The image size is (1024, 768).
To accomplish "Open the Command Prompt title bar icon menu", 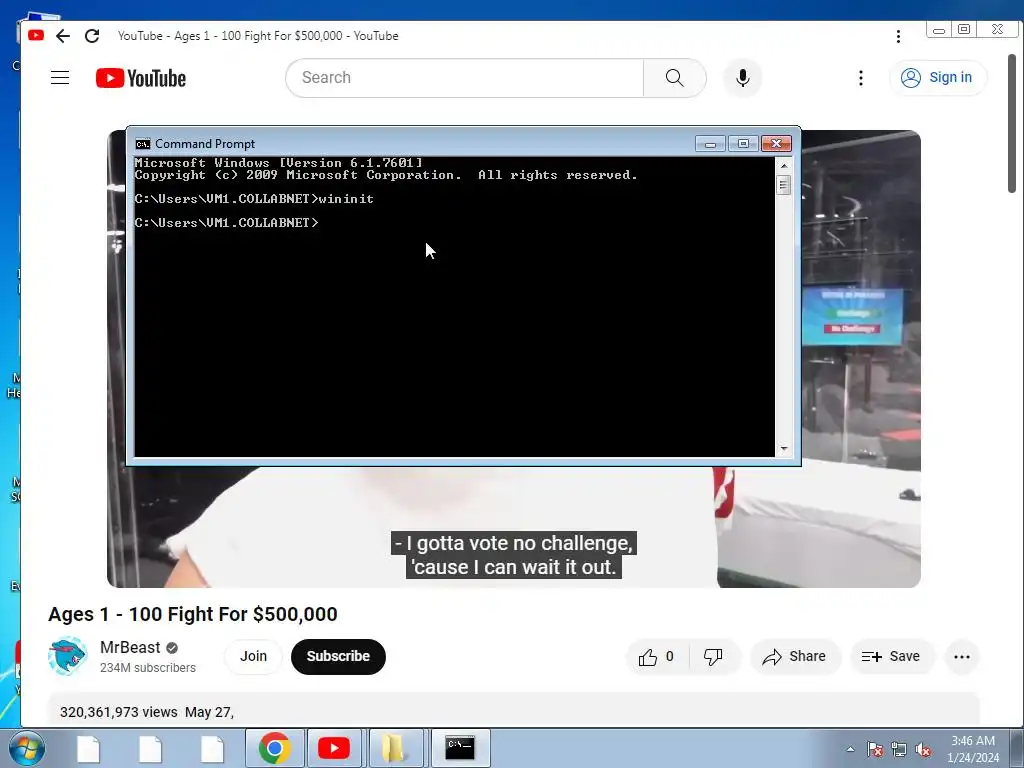I will tap(143, 144).
